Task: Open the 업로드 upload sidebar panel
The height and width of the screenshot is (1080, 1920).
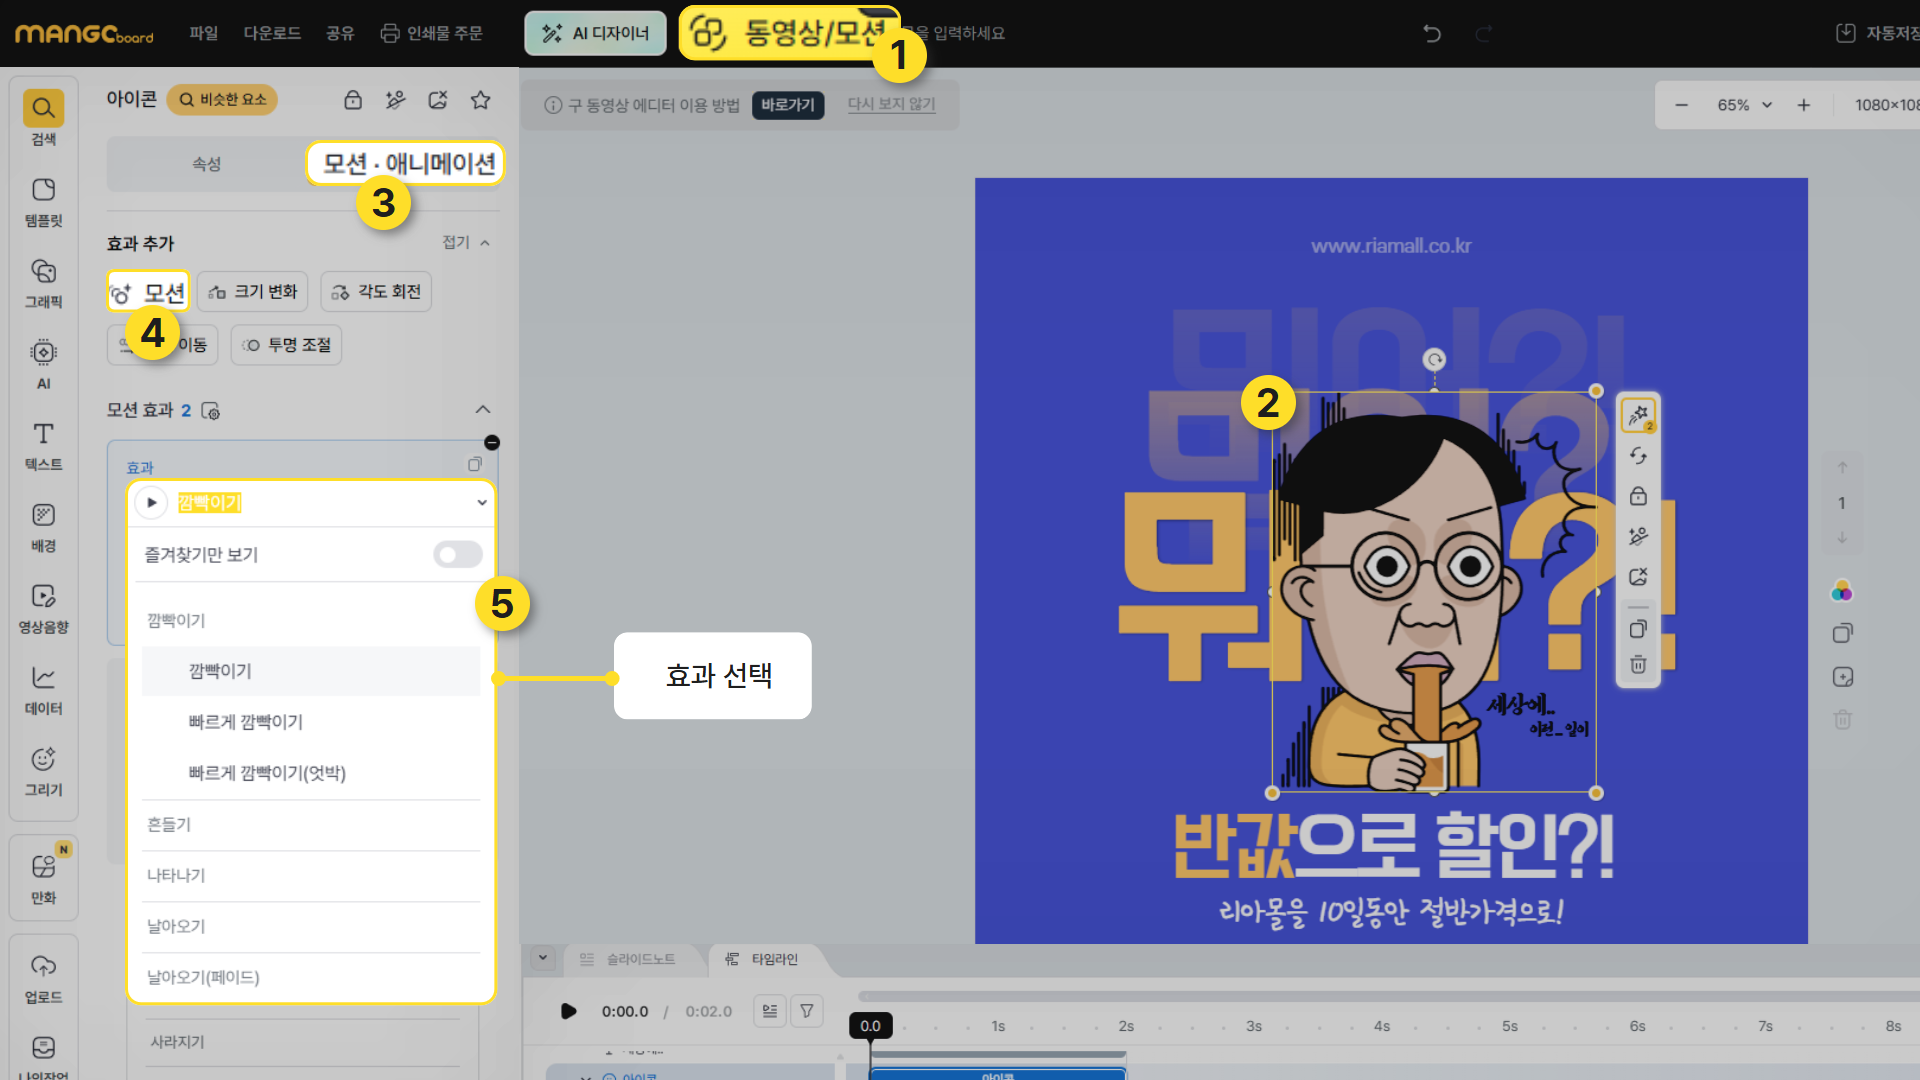Action: (x=43, y=979)
